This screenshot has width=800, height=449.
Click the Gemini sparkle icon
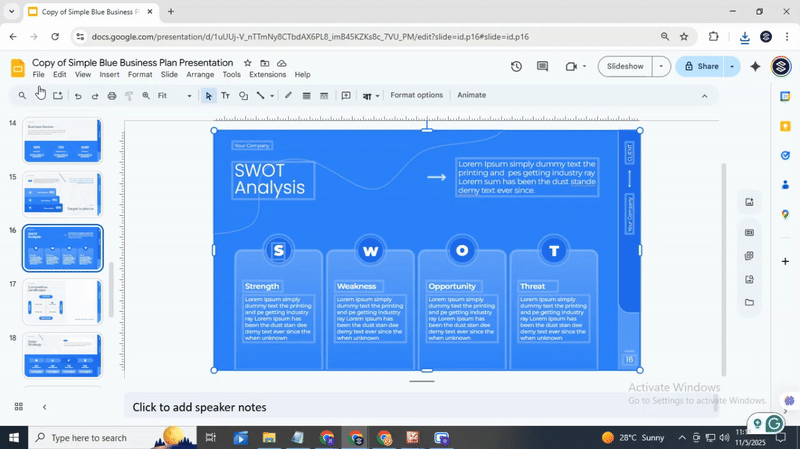point(755,67)
